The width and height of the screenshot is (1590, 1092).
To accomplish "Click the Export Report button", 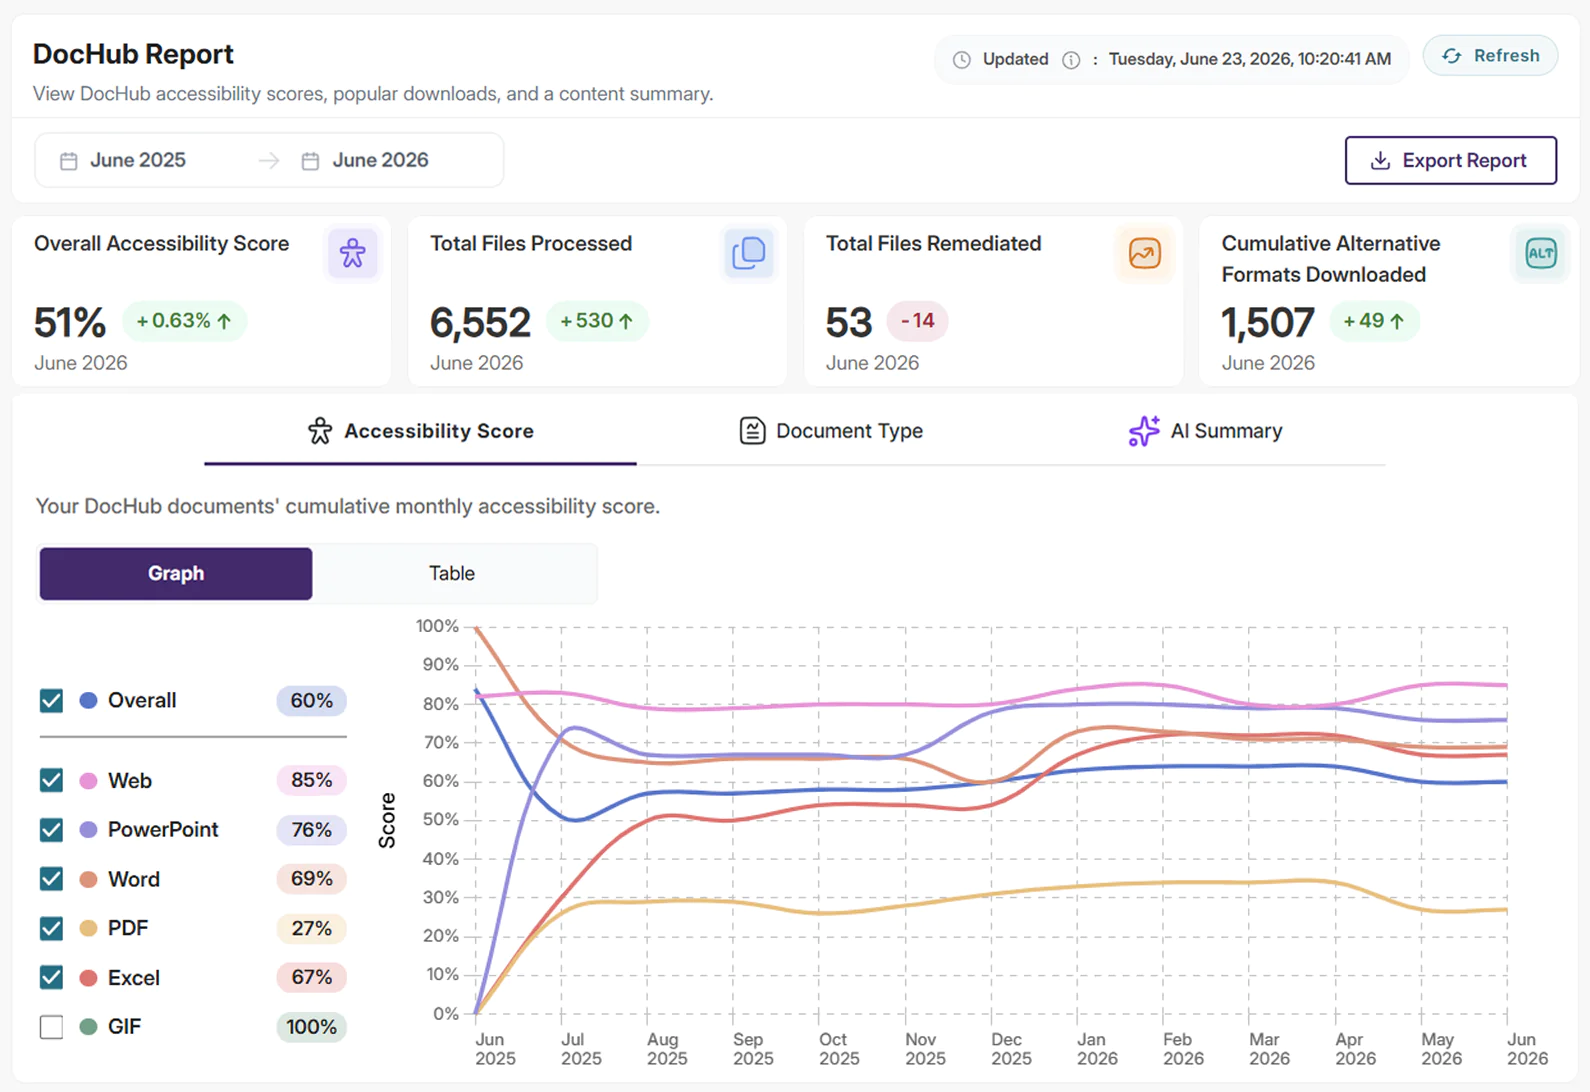I will pos(1450,160).
